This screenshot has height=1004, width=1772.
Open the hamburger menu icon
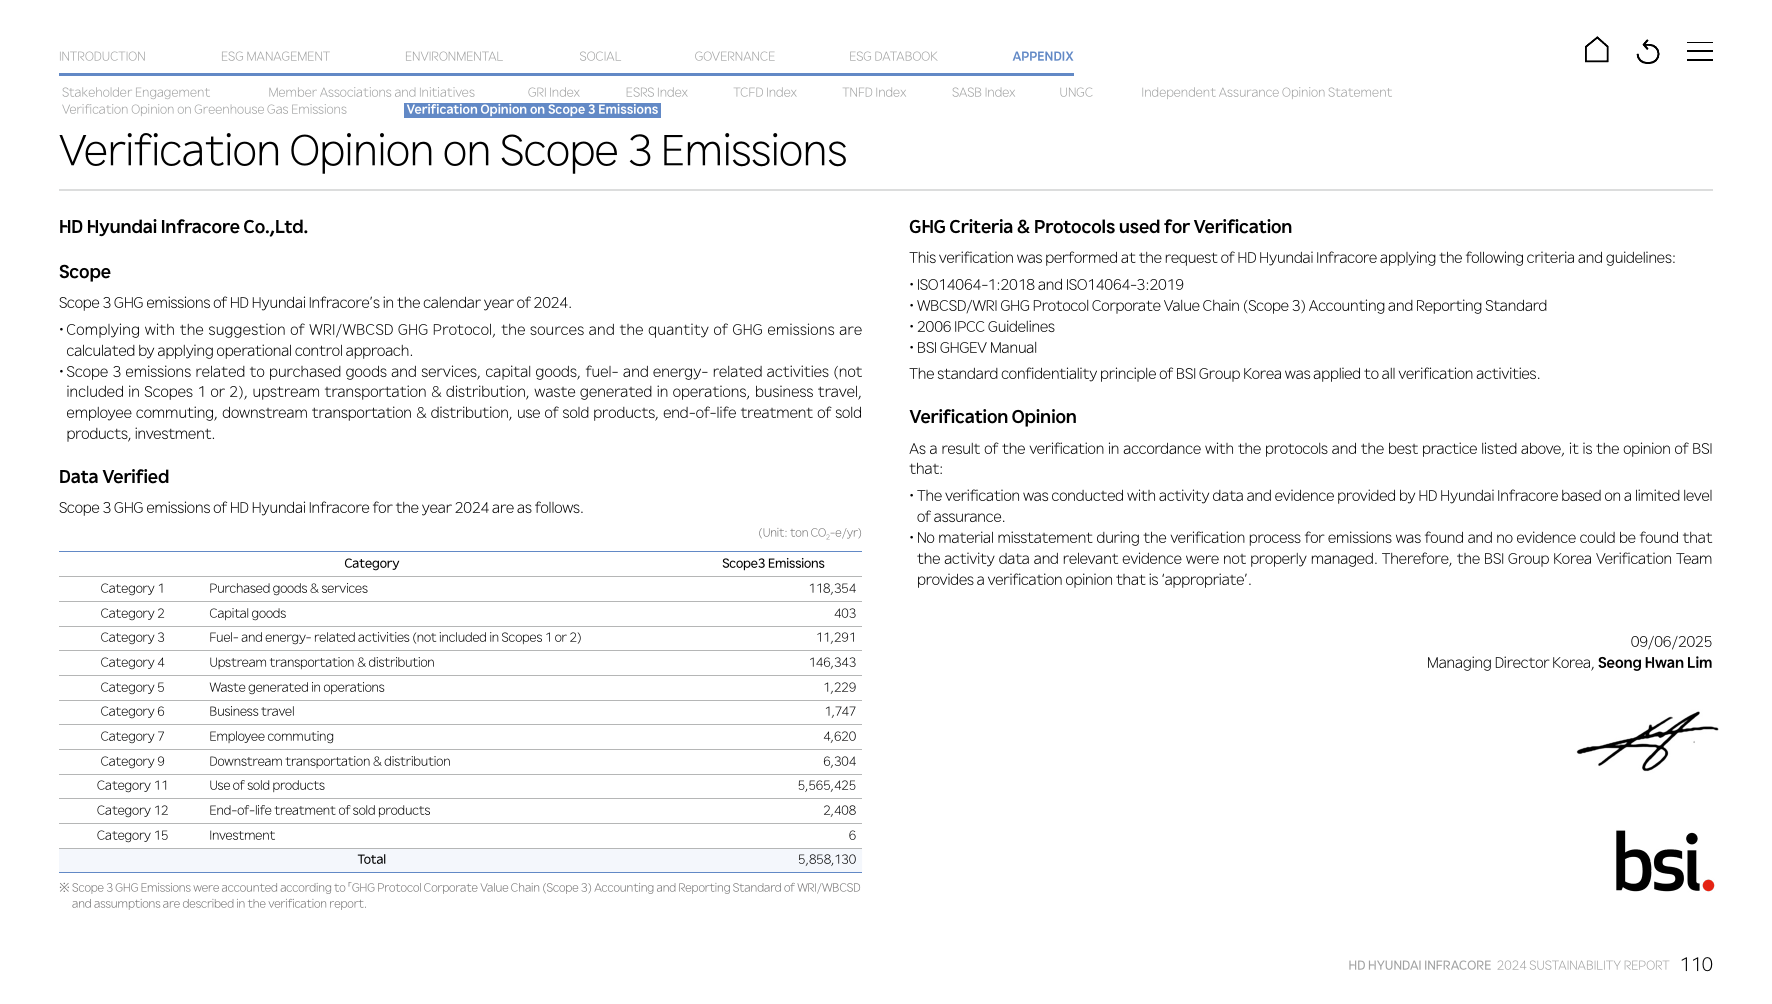pyautogui.click(x=1700, y=51)
